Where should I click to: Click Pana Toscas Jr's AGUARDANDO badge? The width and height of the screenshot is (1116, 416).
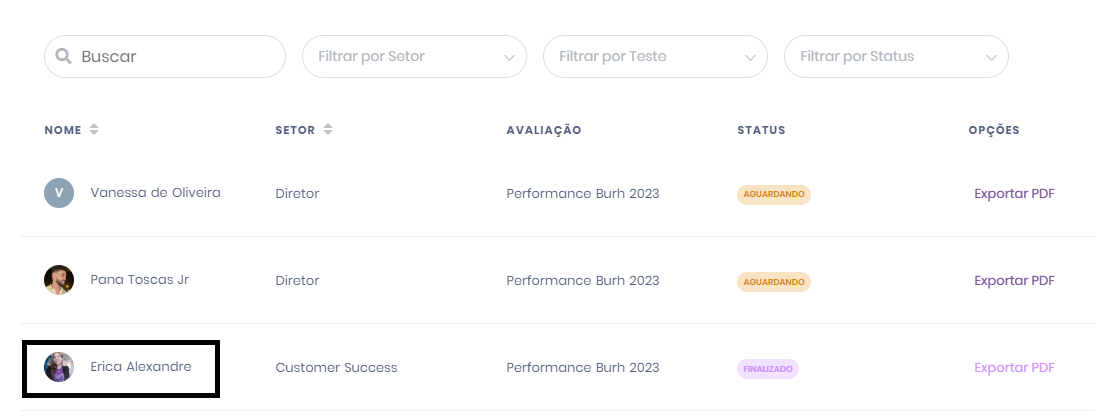click(774, 282)
